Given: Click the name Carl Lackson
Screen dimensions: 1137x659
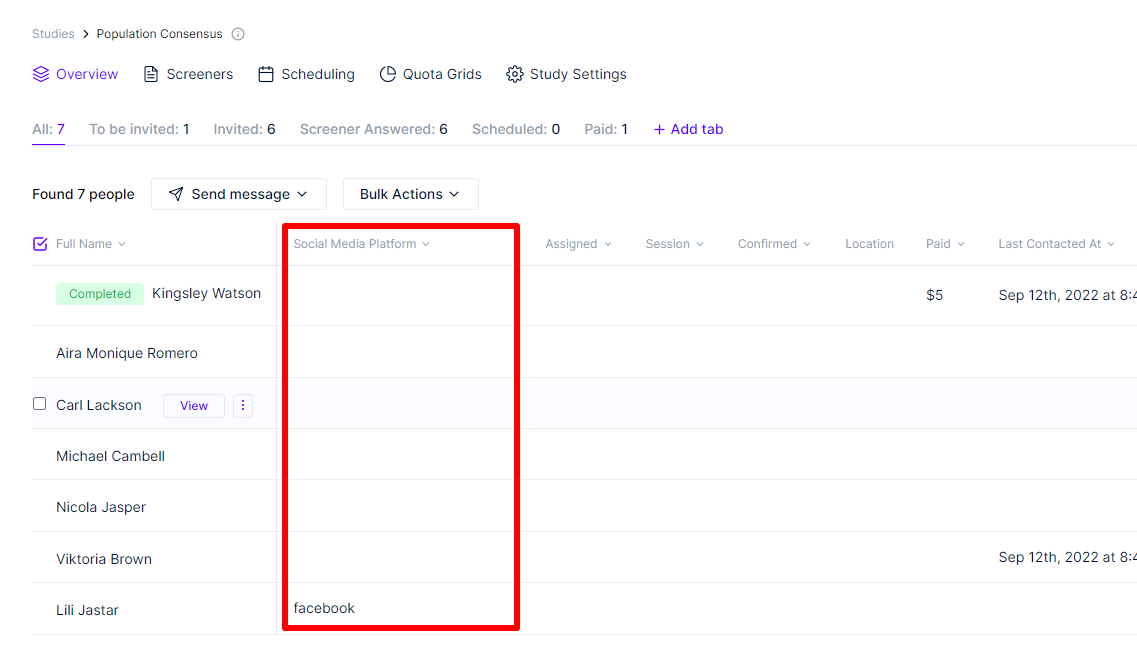Looking at the screenshot, I should 99,405.
